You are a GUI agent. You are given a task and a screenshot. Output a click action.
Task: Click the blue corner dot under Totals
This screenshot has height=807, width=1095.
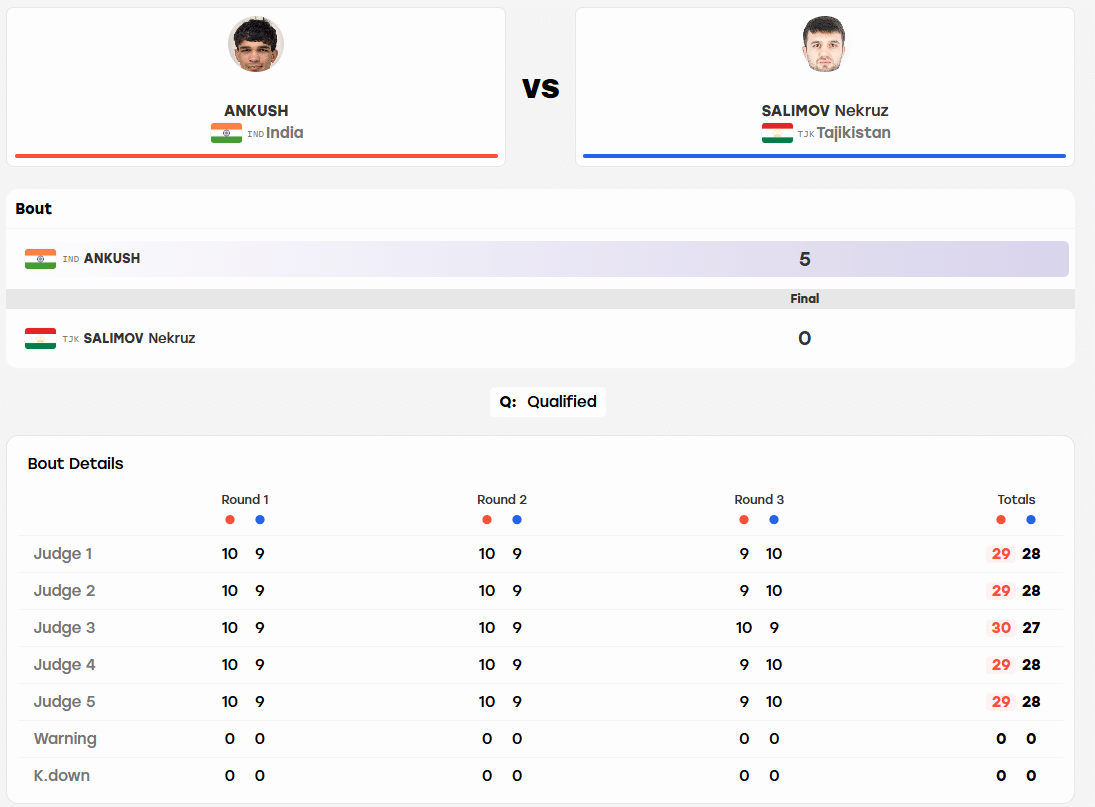[1031, 519]
